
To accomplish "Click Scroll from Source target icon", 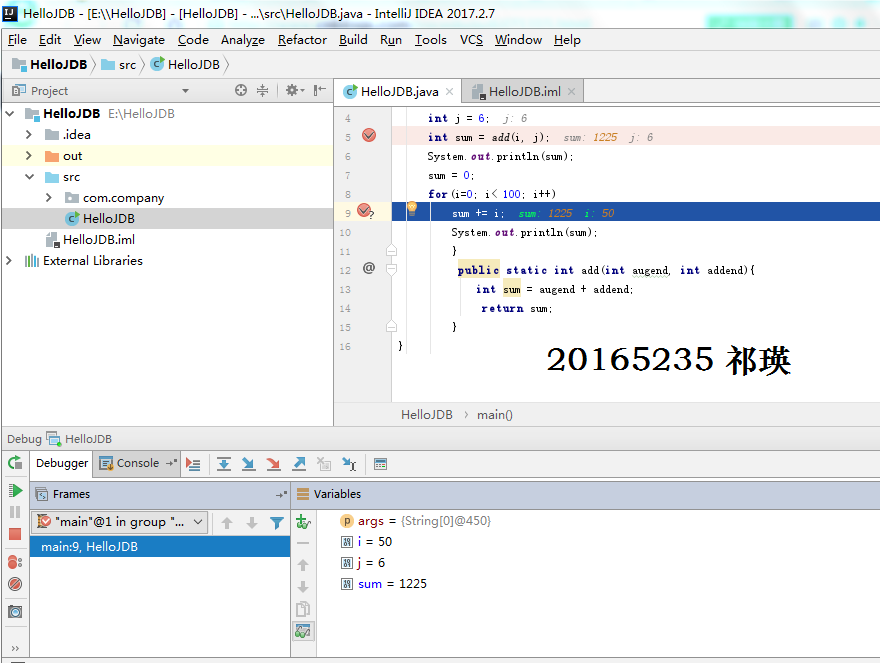I will point(241,90).
